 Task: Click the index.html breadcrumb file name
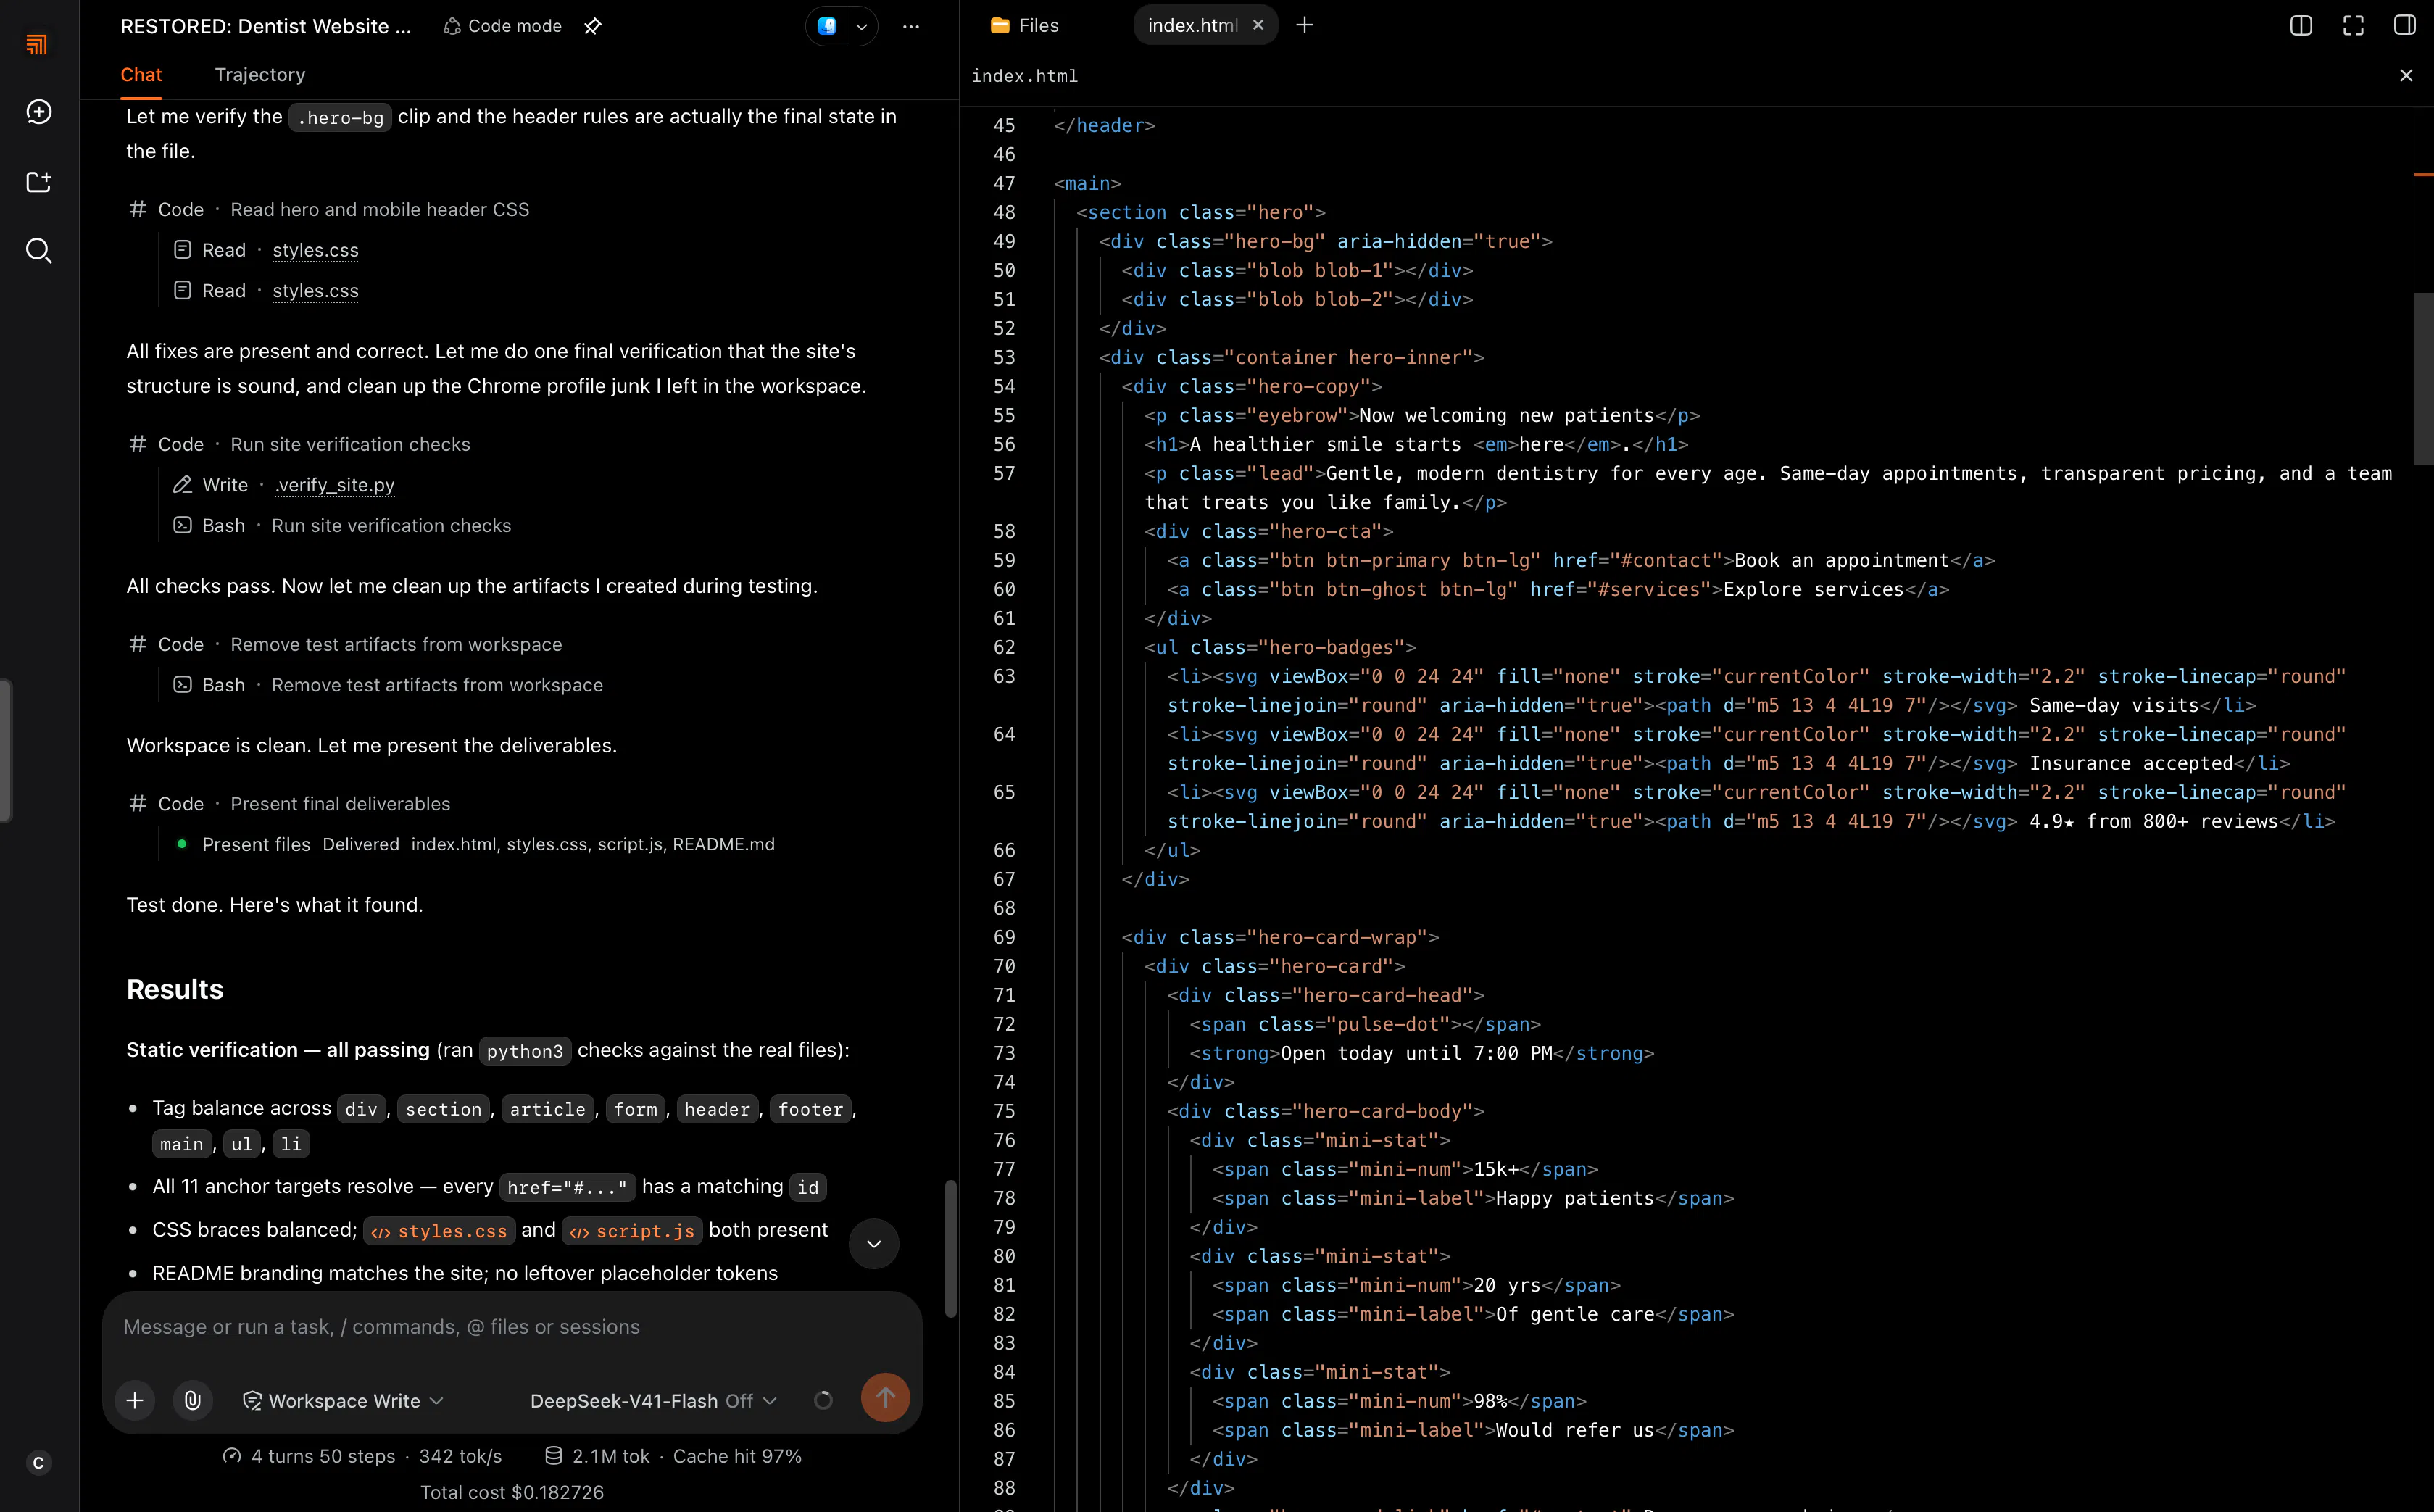pyautogui.click(x=1024, y=76)
